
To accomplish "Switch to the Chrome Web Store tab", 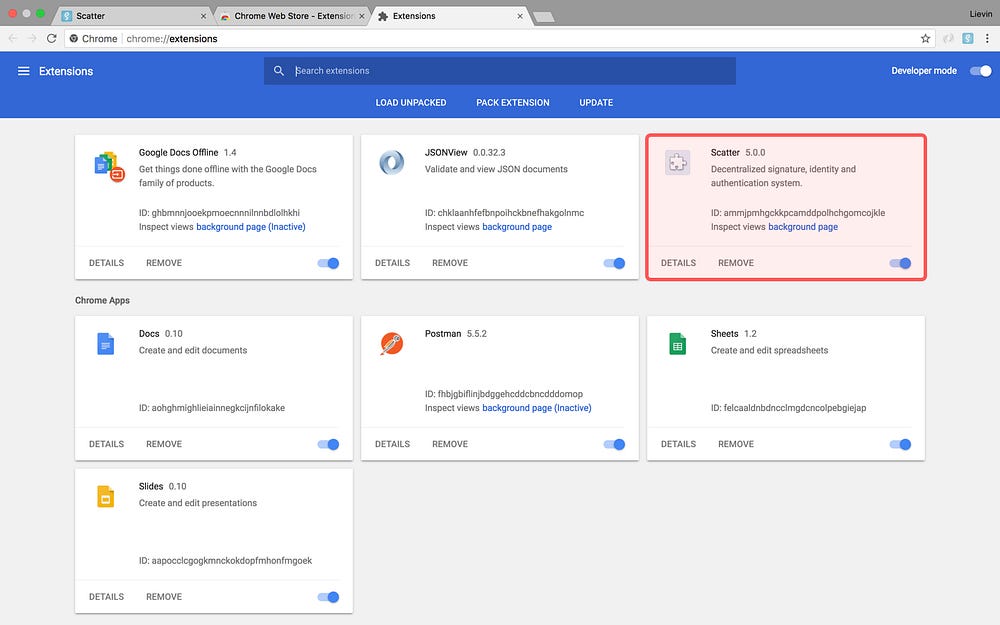I will [x=291, y=16].
